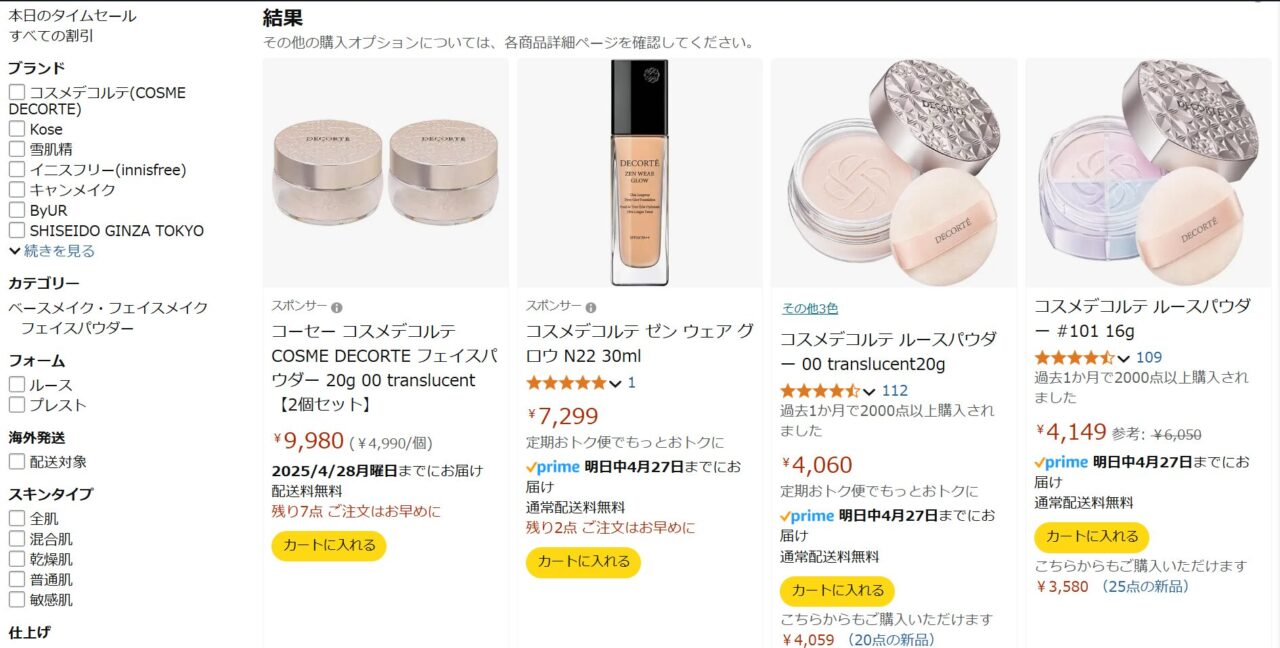Click the すべての割引 link
Image resolution: width=1280 pixels, height=648 pixels.
pyautogui.click(x=51, y=36)
